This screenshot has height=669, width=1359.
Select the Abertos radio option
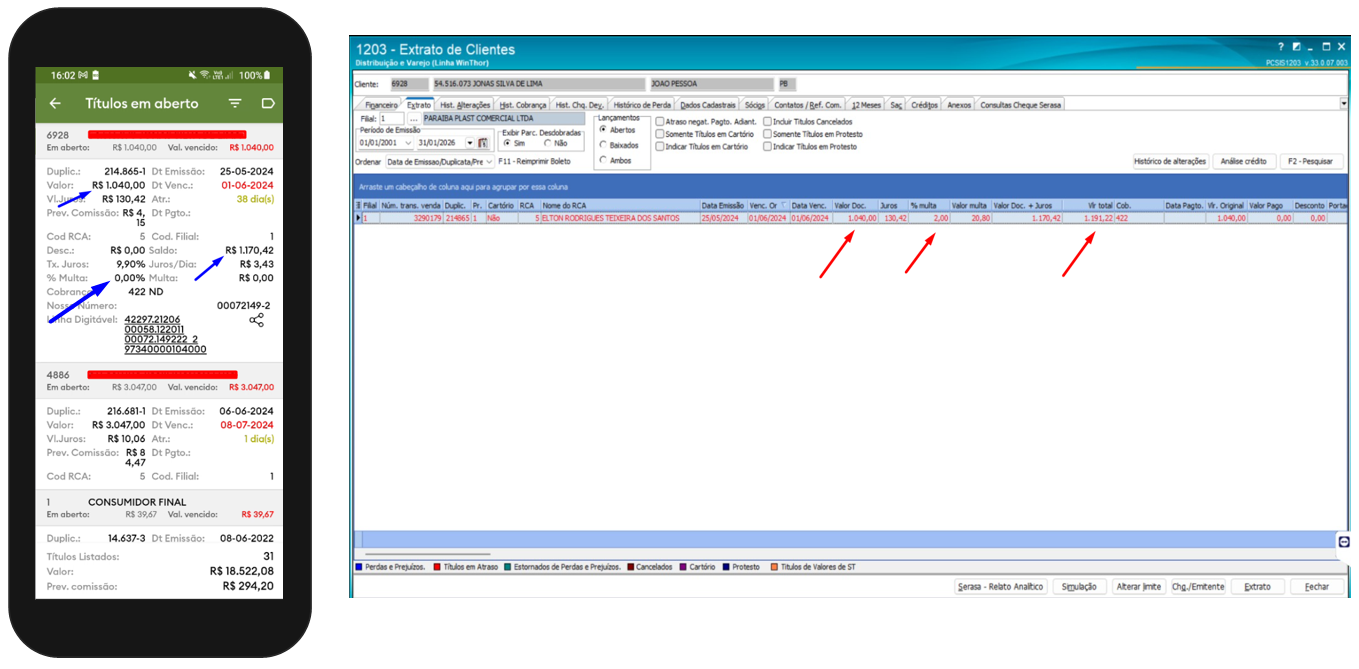click(603, 129)
